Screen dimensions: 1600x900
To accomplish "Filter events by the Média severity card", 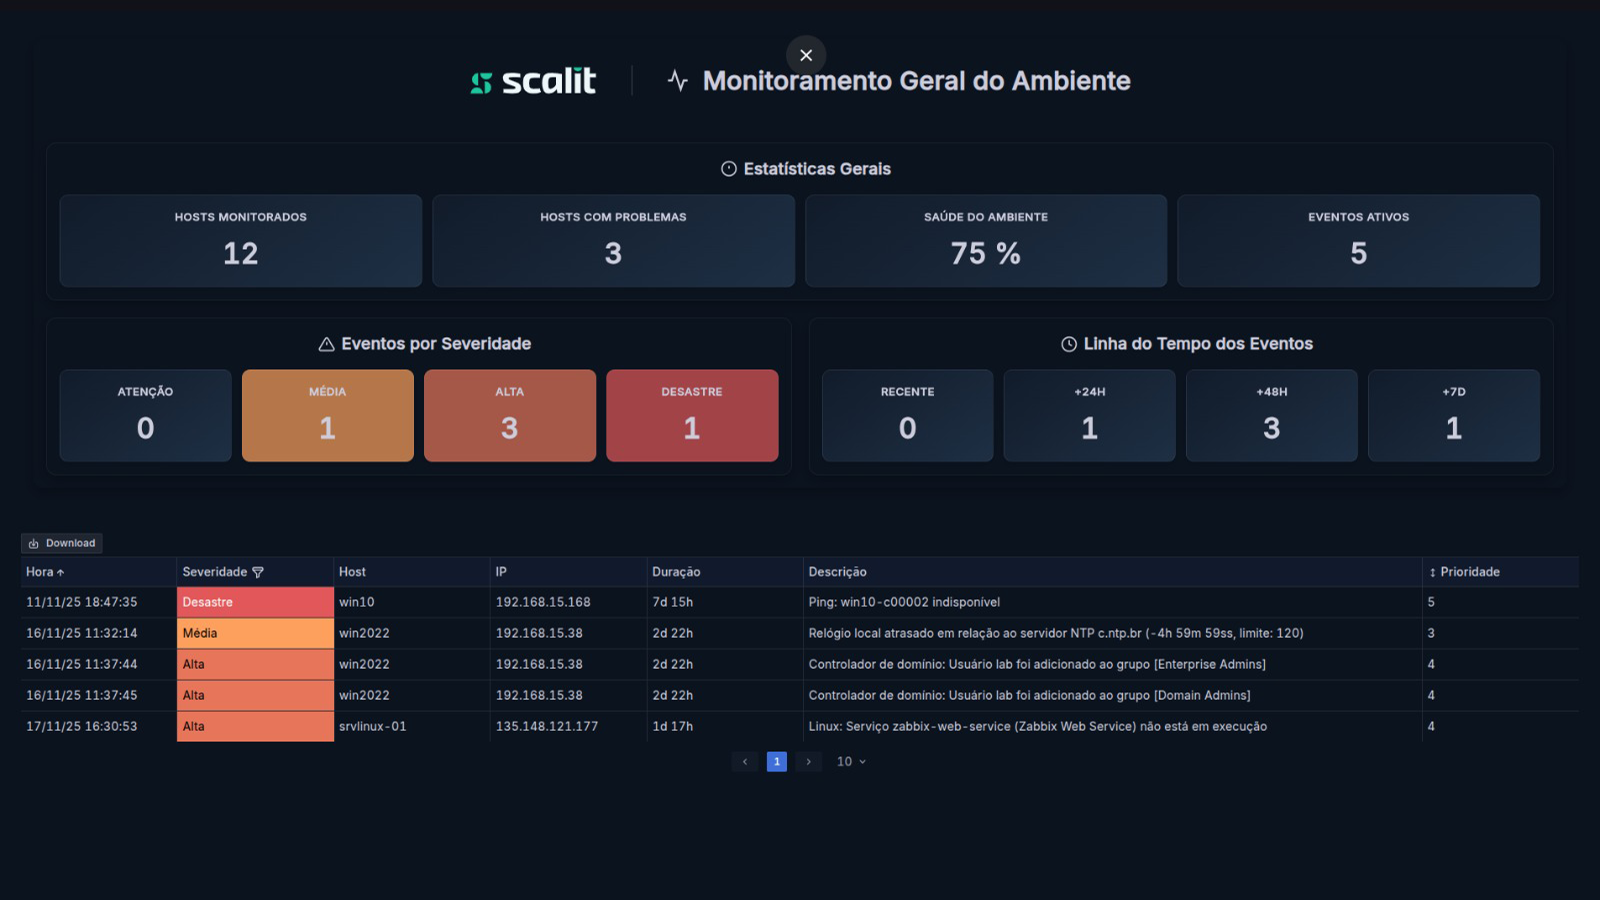I will pos(328,415).
